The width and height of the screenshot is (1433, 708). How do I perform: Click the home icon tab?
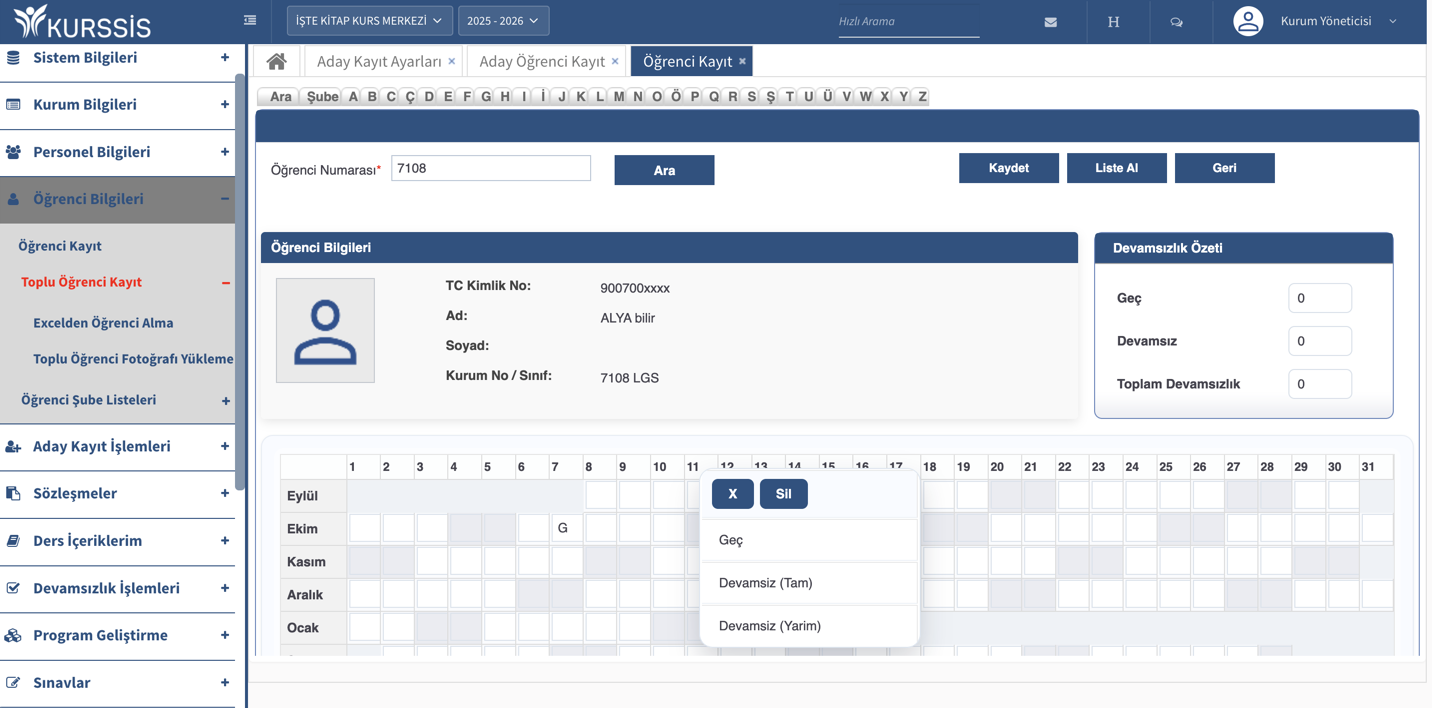(277, 62)
